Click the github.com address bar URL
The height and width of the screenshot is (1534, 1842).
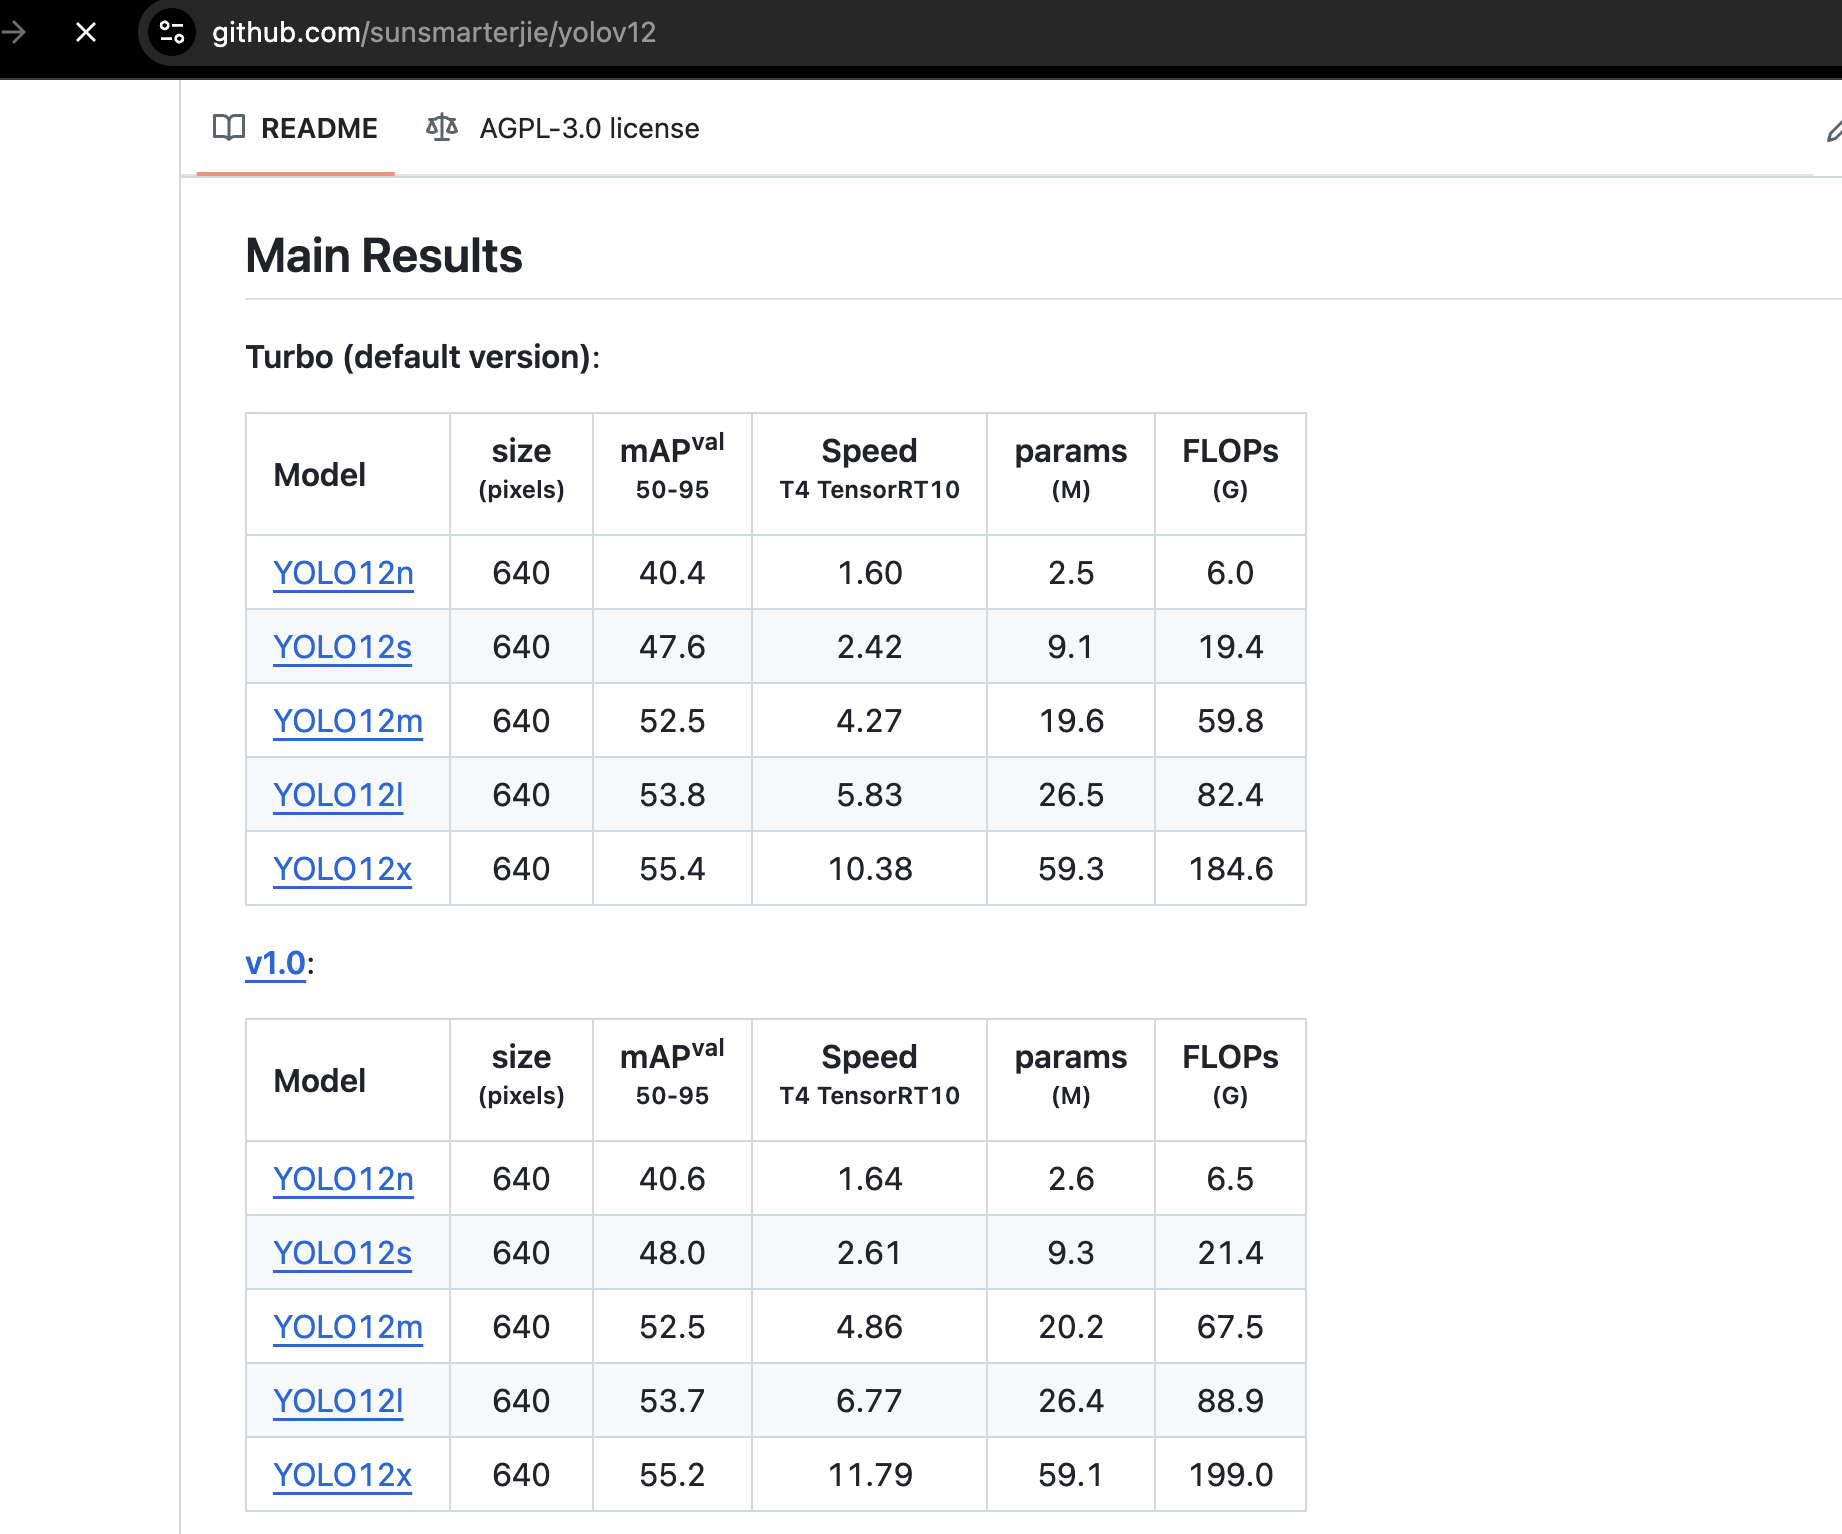(434, 32)
